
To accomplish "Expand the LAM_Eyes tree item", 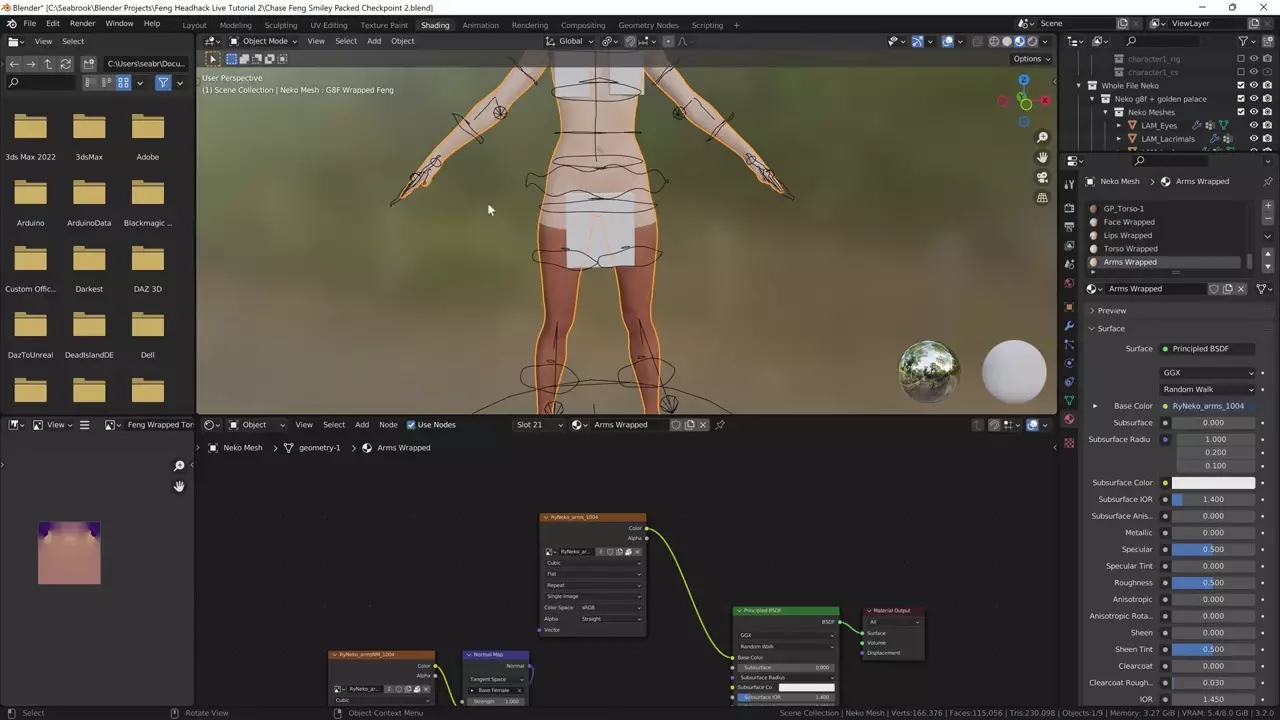I will point(1119,125).
